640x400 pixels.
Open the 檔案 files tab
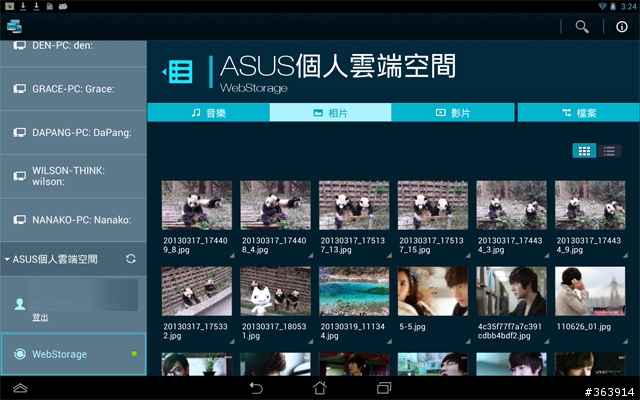click(x=578, y=112)
